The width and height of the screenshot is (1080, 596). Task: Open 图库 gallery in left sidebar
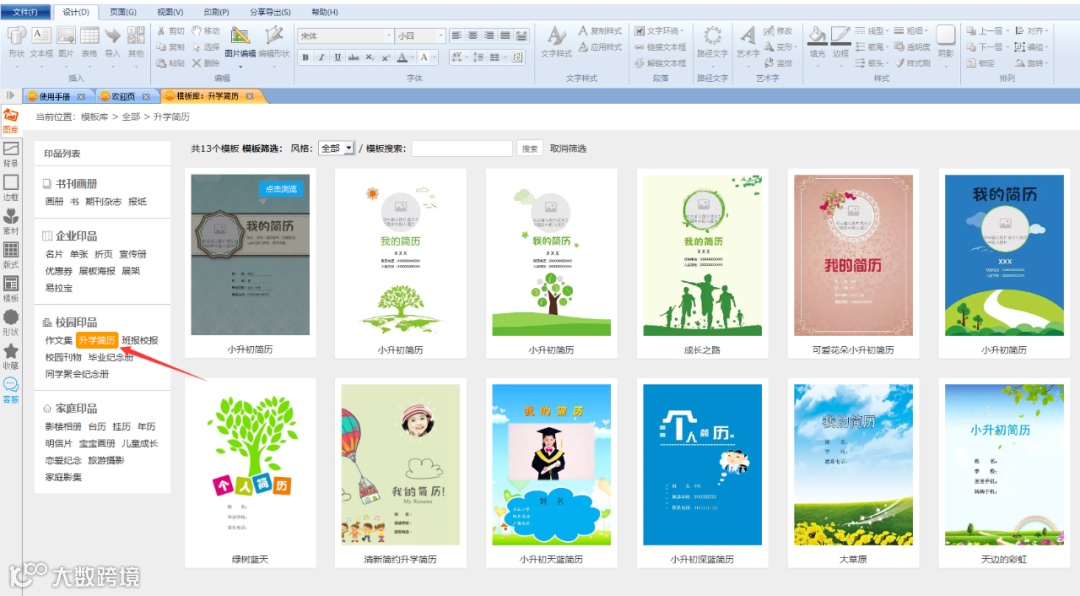(11, 120)
